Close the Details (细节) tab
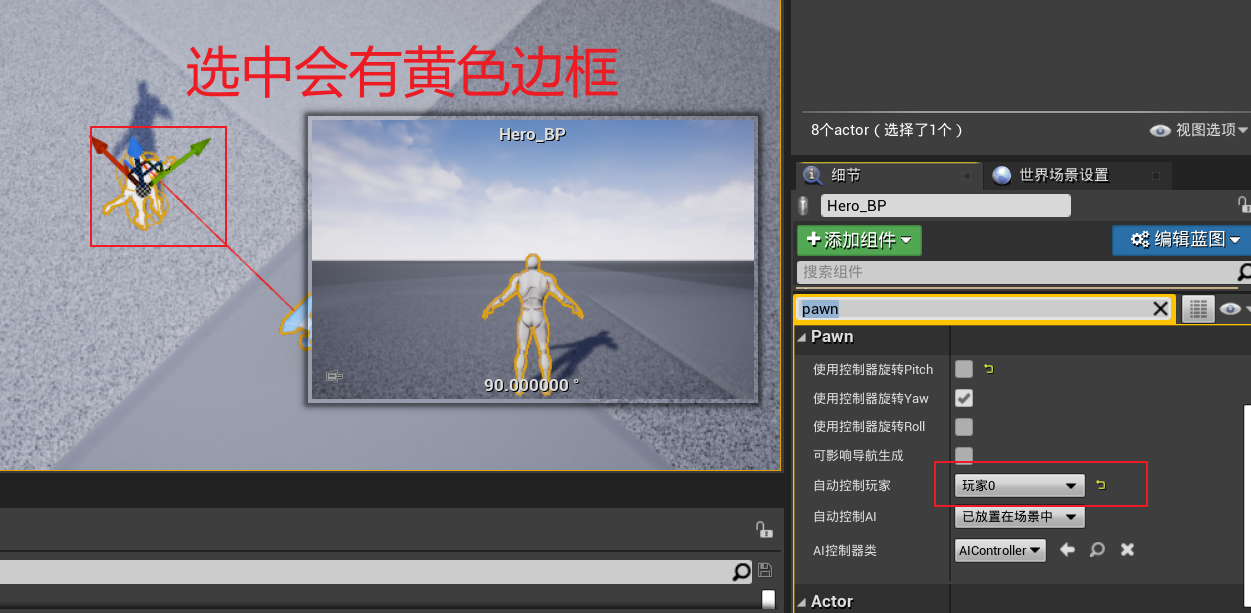The height and width of the screenshot is (613, 1251). (966, 175)
